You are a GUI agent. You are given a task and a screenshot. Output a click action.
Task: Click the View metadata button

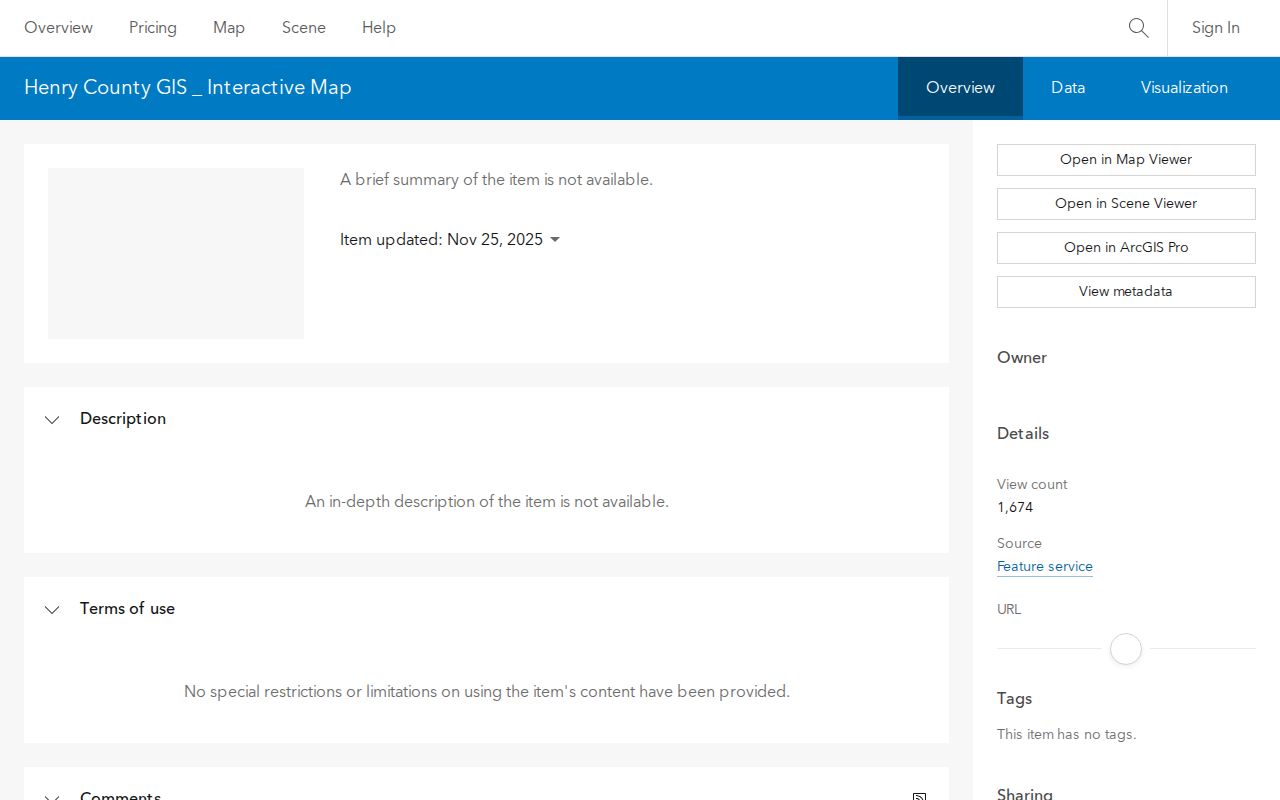coord(1126,292)
